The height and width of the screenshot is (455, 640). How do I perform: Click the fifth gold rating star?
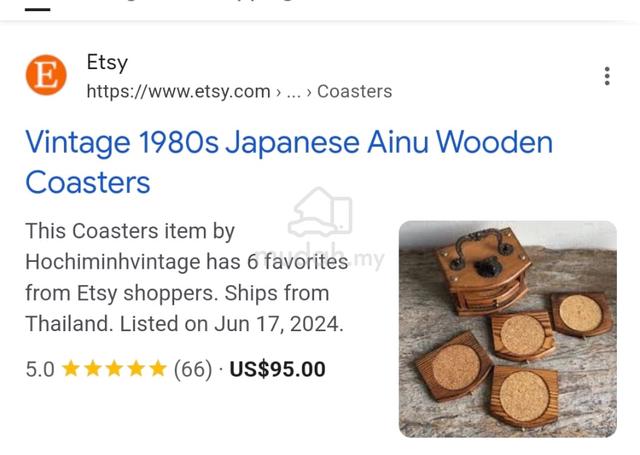click(158, 368)
